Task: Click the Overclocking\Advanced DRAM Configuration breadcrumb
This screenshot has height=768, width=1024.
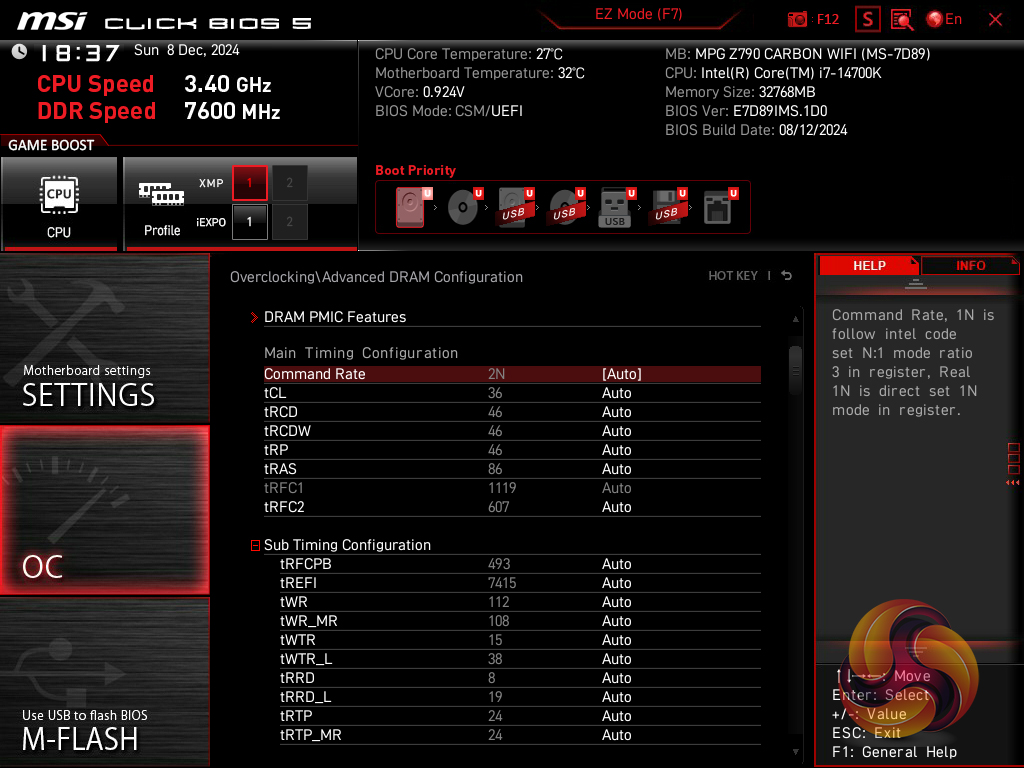Action: pyautogui.click(x=376, y=277)
